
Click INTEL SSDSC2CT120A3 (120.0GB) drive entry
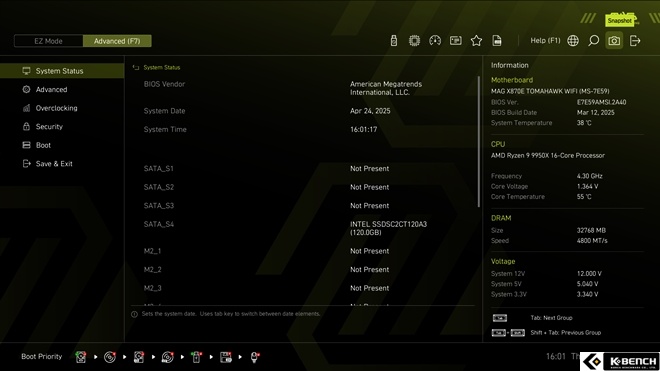tap(388, 228)
